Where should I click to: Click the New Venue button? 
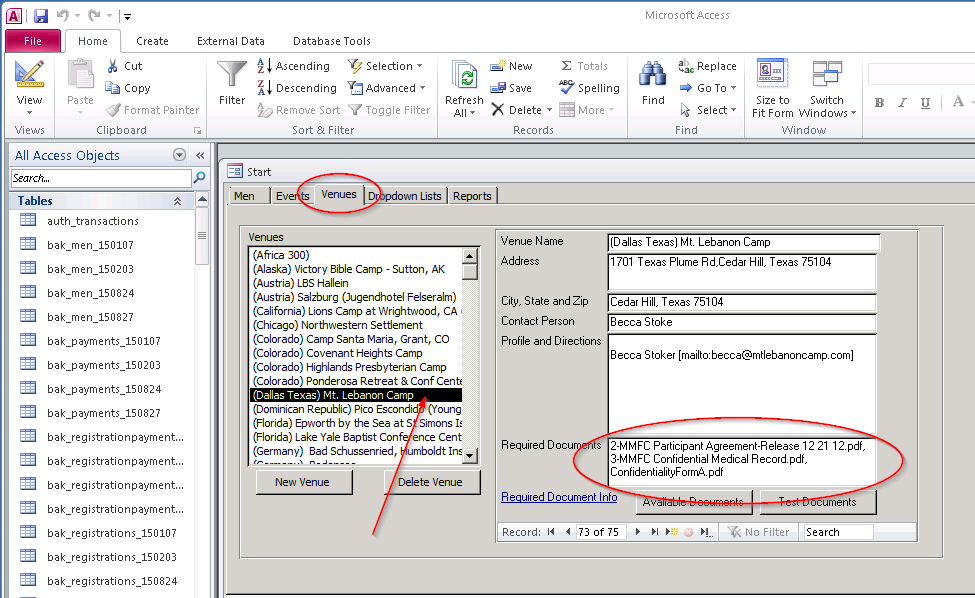[x=302, y=482]
